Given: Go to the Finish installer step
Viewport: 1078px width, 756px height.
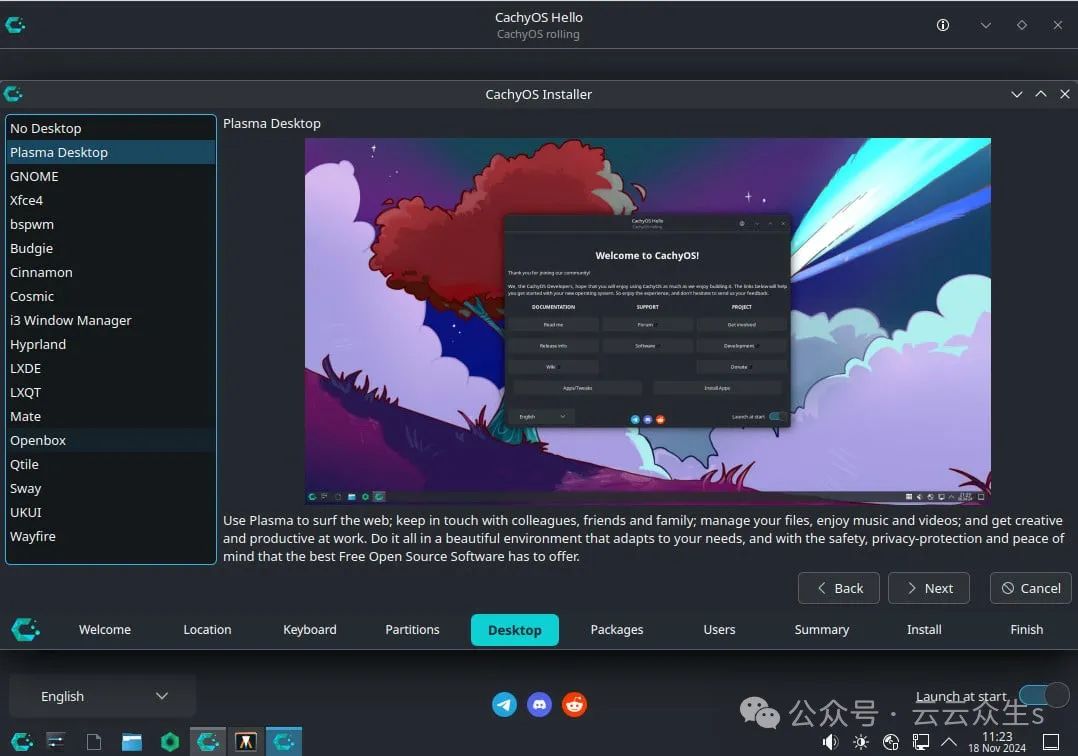Looking at the screenshot, I should pos(1026,630).
